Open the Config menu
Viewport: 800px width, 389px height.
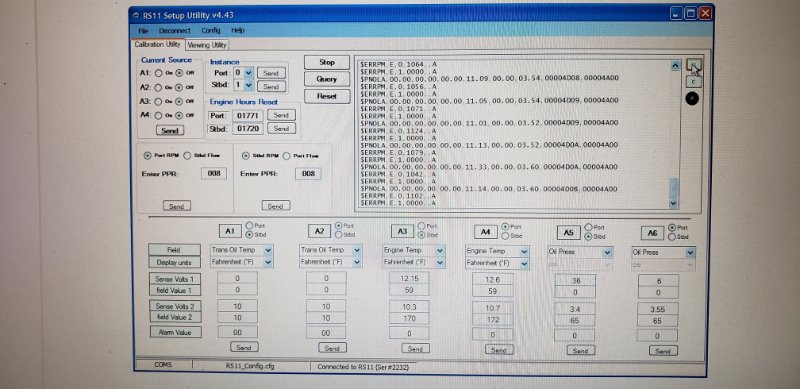click(211, 31)
